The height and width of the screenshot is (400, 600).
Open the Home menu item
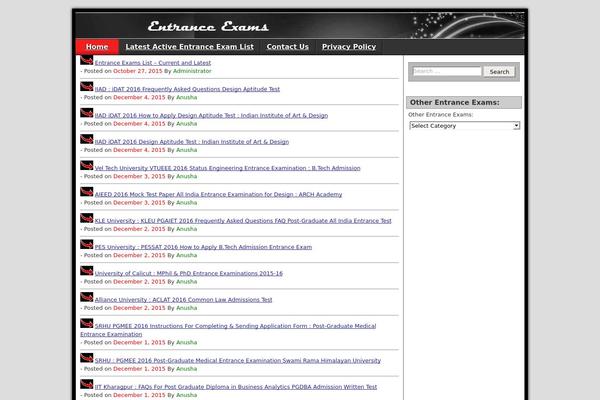click(x=97, y=47)
